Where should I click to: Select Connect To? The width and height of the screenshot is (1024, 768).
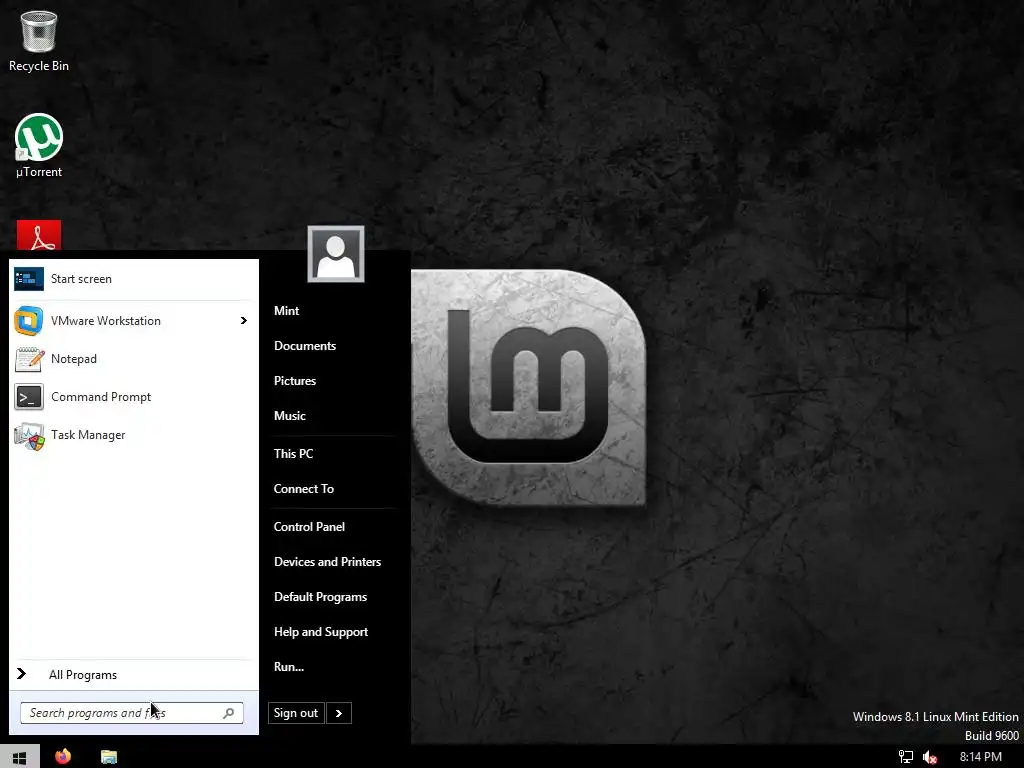(304, 488)
